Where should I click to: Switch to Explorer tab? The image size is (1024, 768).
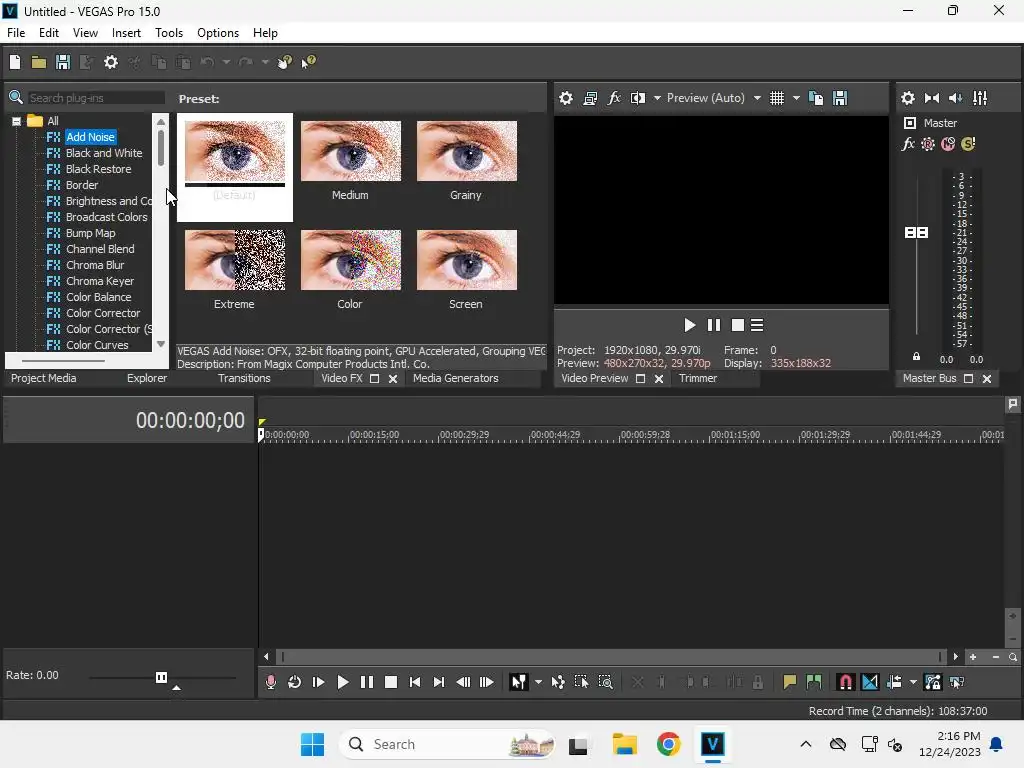pos(147,378)
